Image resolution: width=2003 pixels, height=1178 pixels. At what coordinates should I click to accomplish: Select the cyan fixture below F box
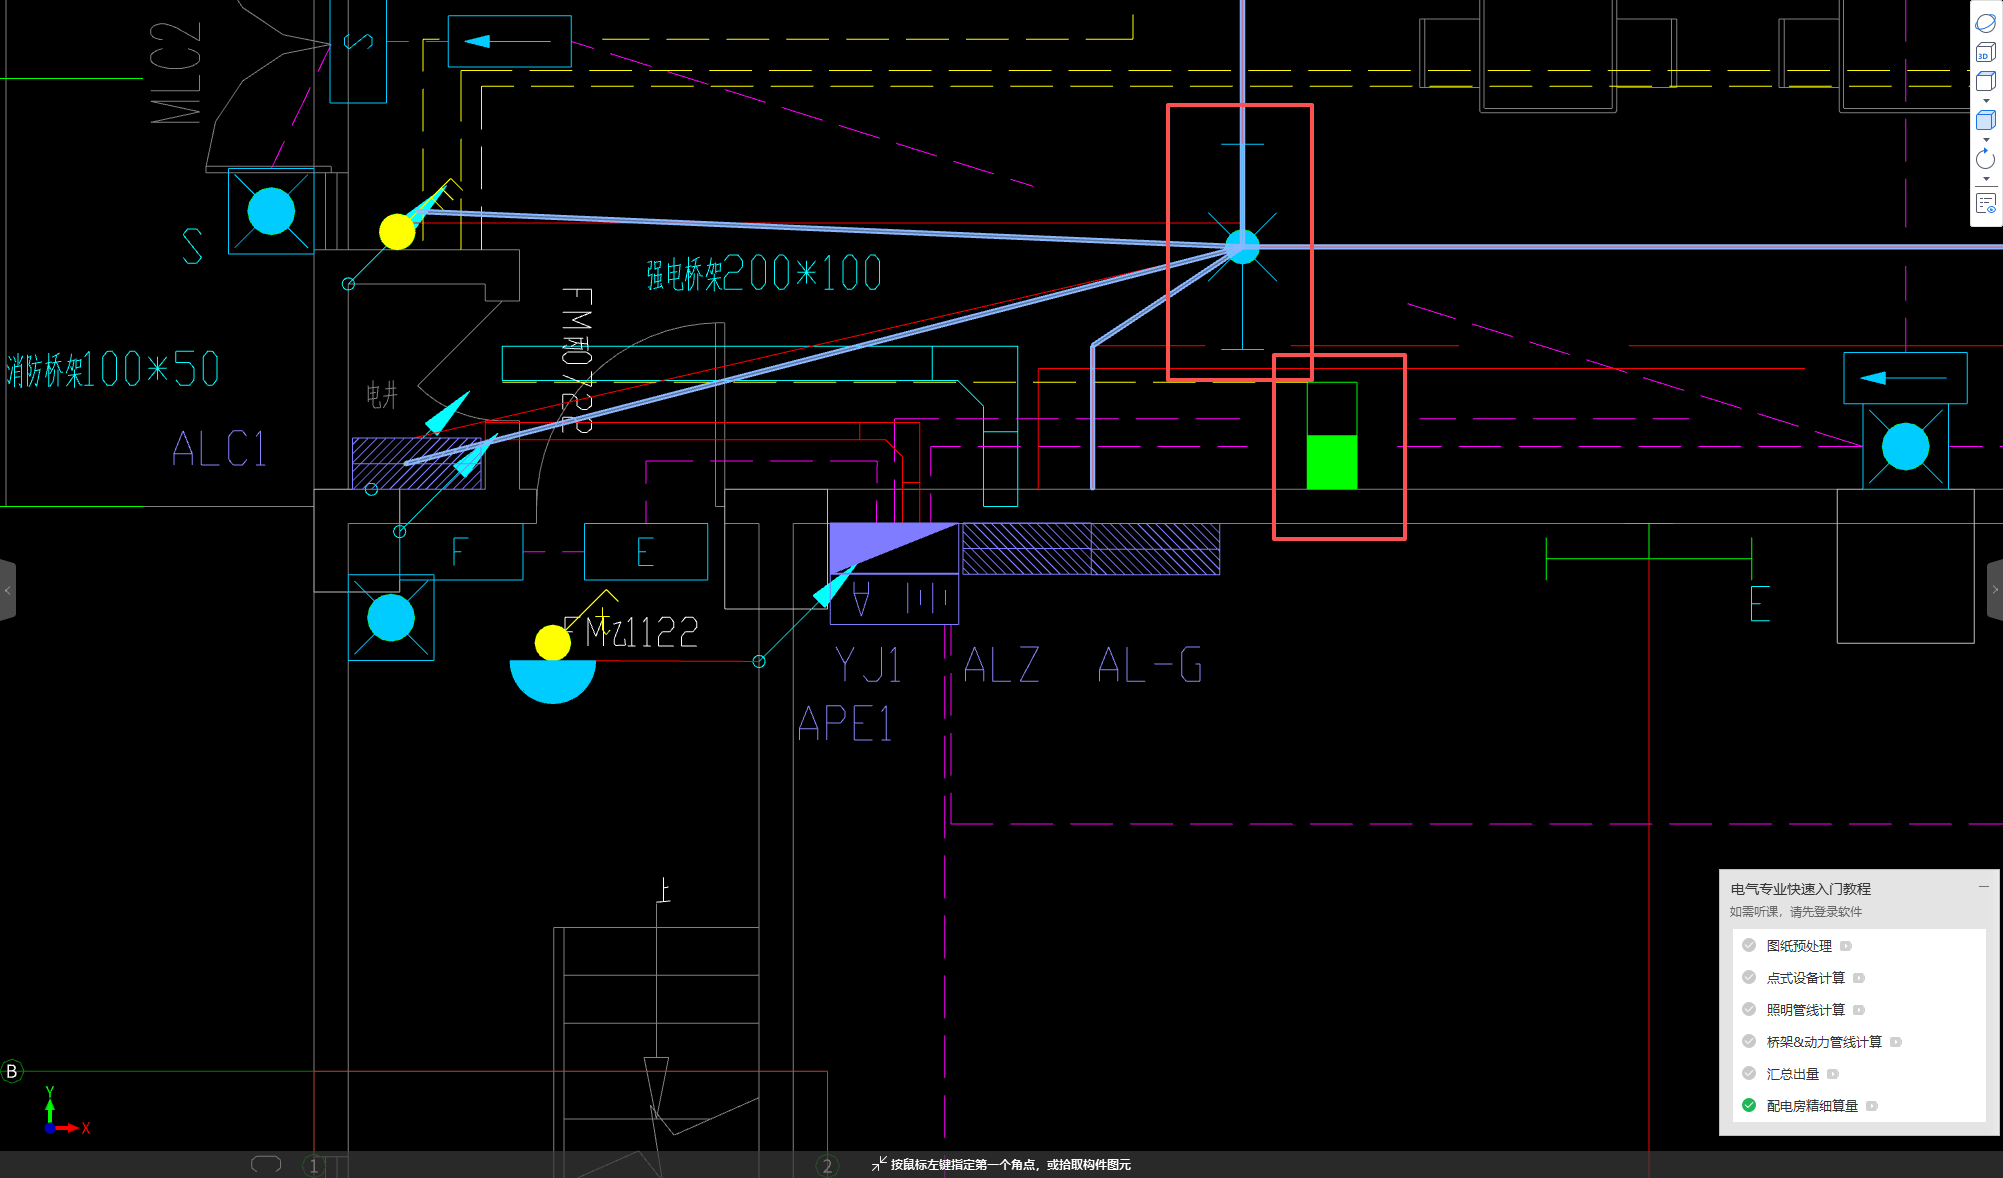(x=391, y=618)
